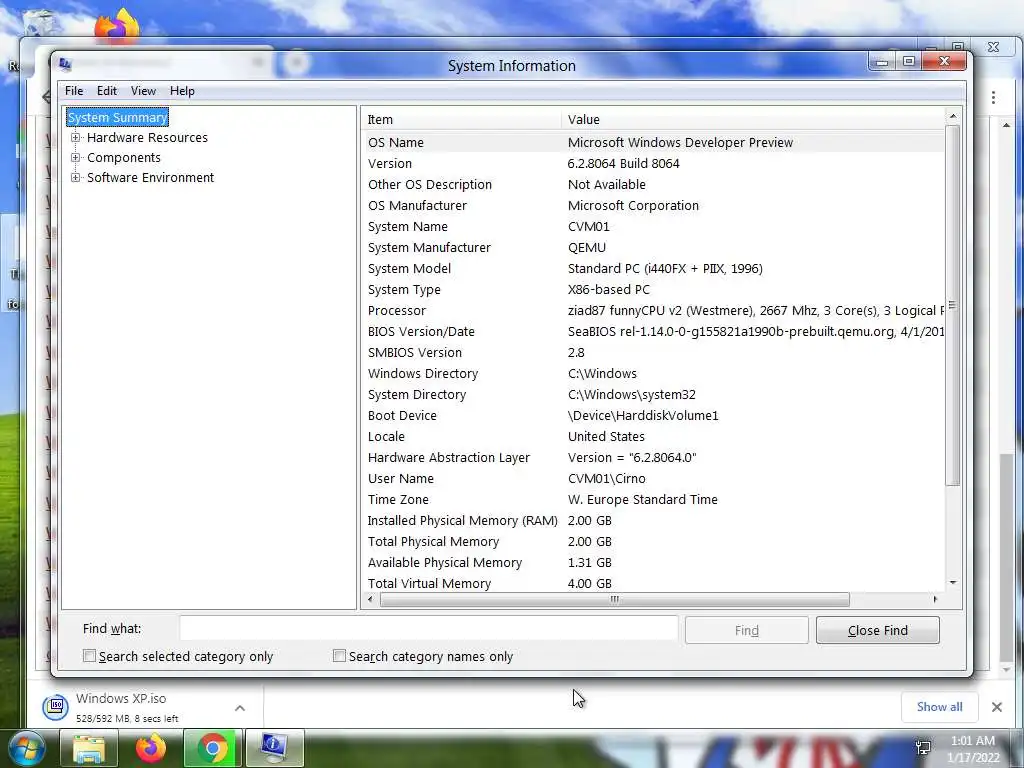Image resolution: width=1024 pixels, height=768 pixels.
Task: Select the Available Physical Memory row
Action: [653, 562]
